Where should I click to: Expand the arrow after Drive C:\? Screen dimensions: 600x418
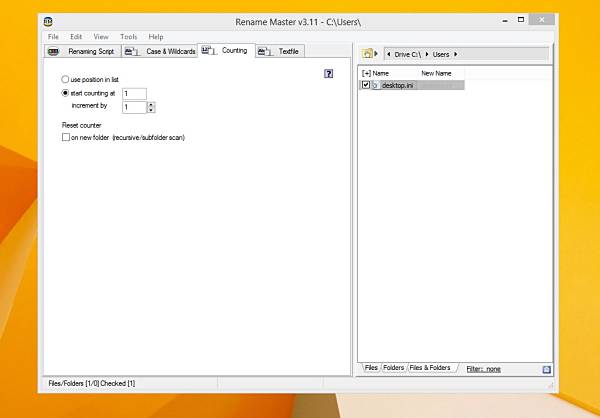pos(427,54)
